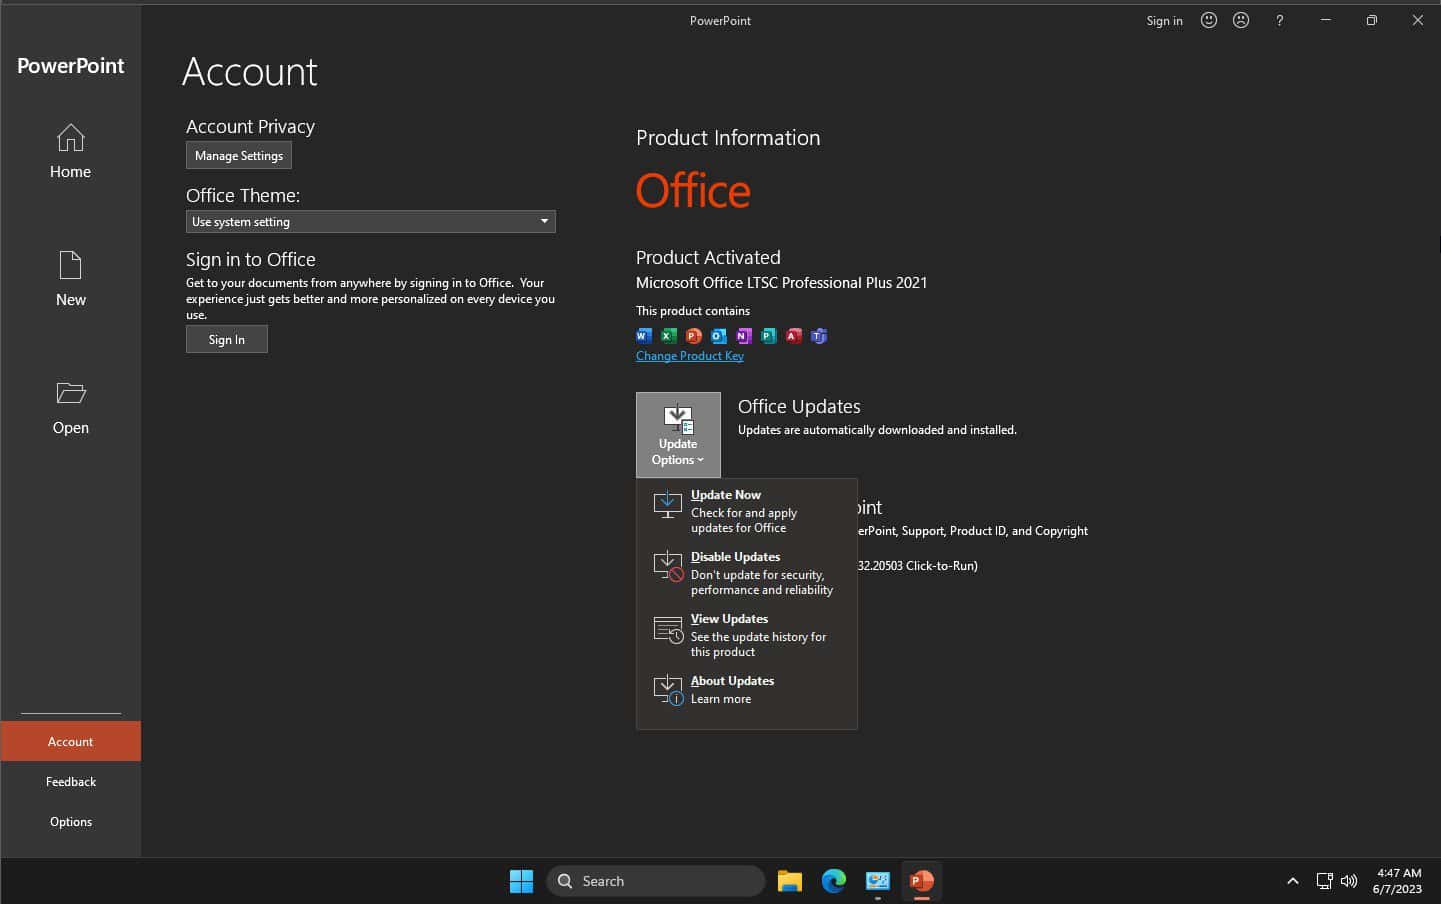Screen dimensions: 1441x904
Task: Open File Explorer from the taskbar
Action: click(790, 881)
